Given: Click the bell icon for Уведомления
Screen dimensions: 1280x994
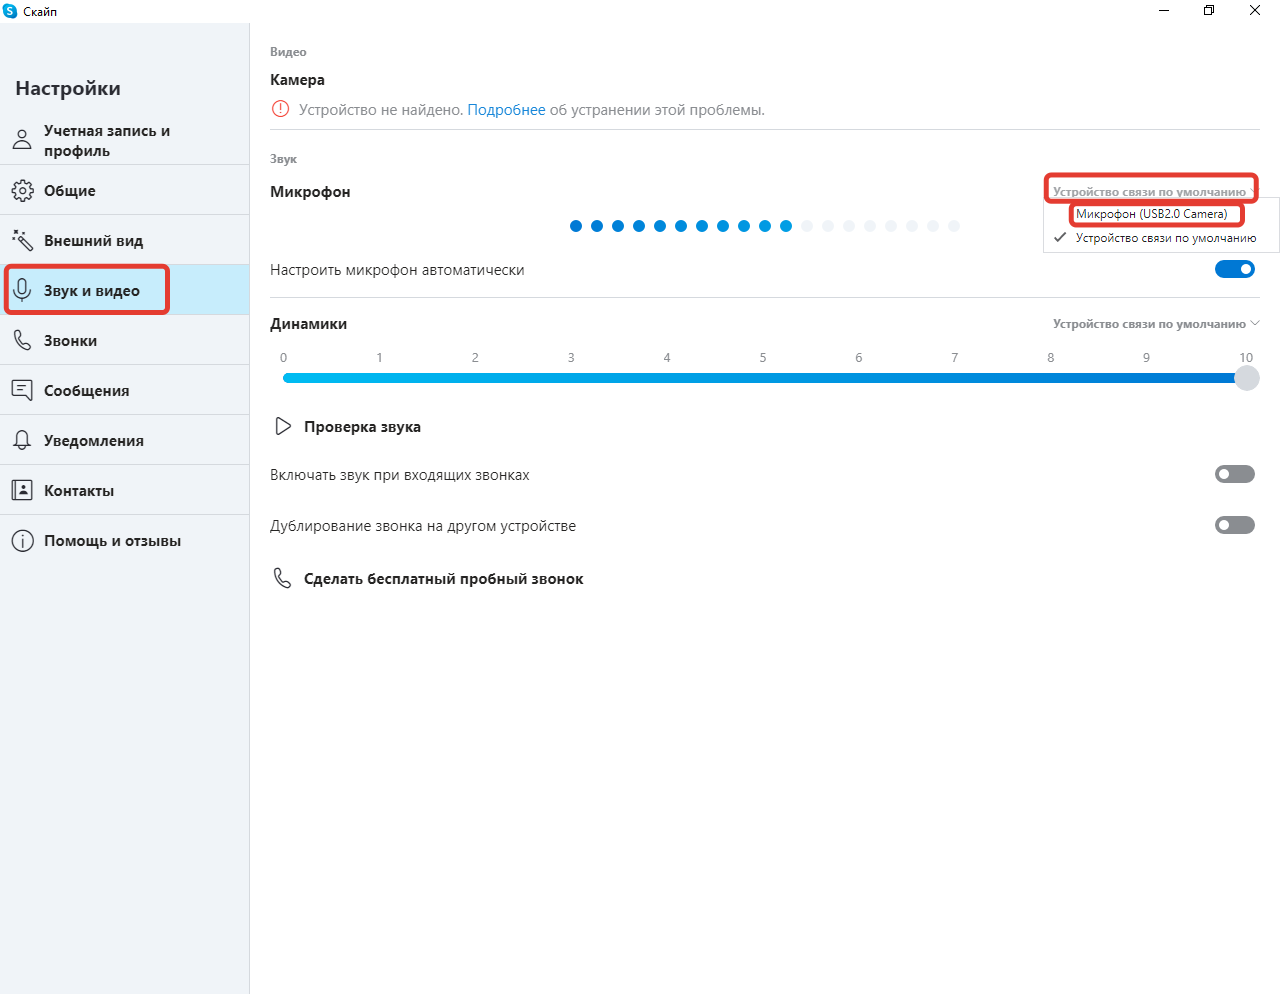Looking at the screenshot, I should pos(22,440).
